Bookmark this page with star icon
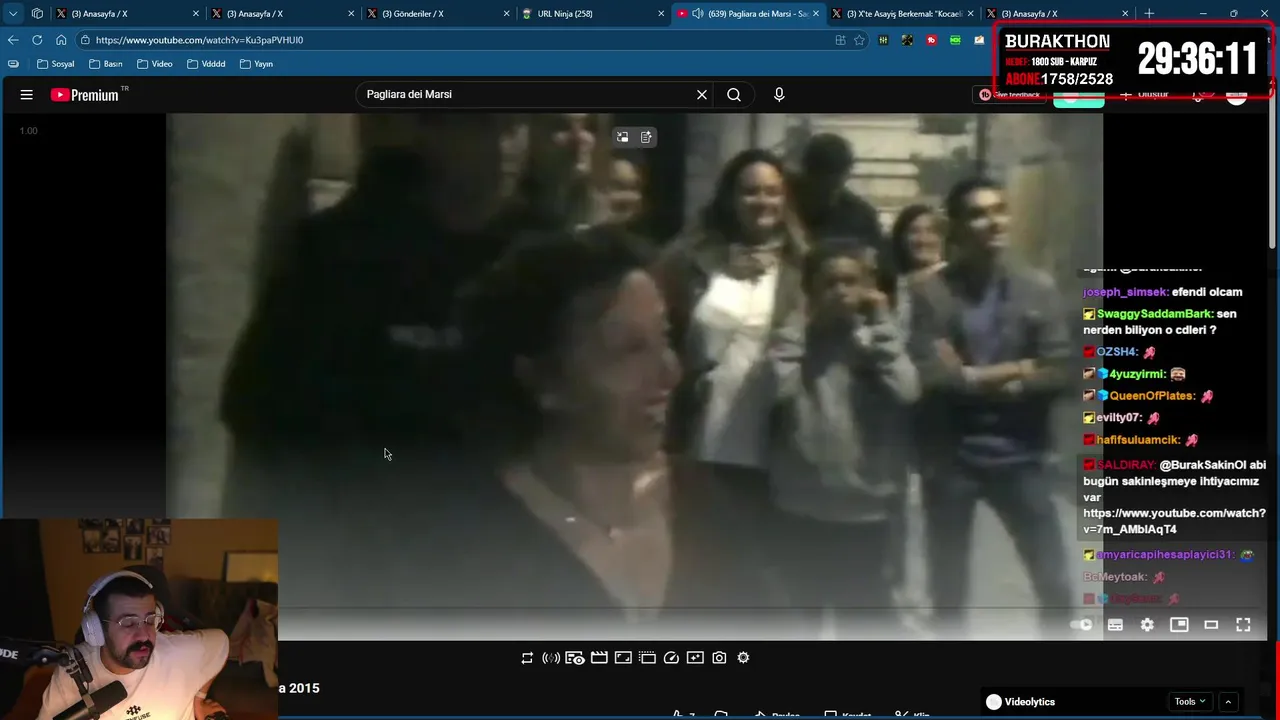 pos(859,40)
